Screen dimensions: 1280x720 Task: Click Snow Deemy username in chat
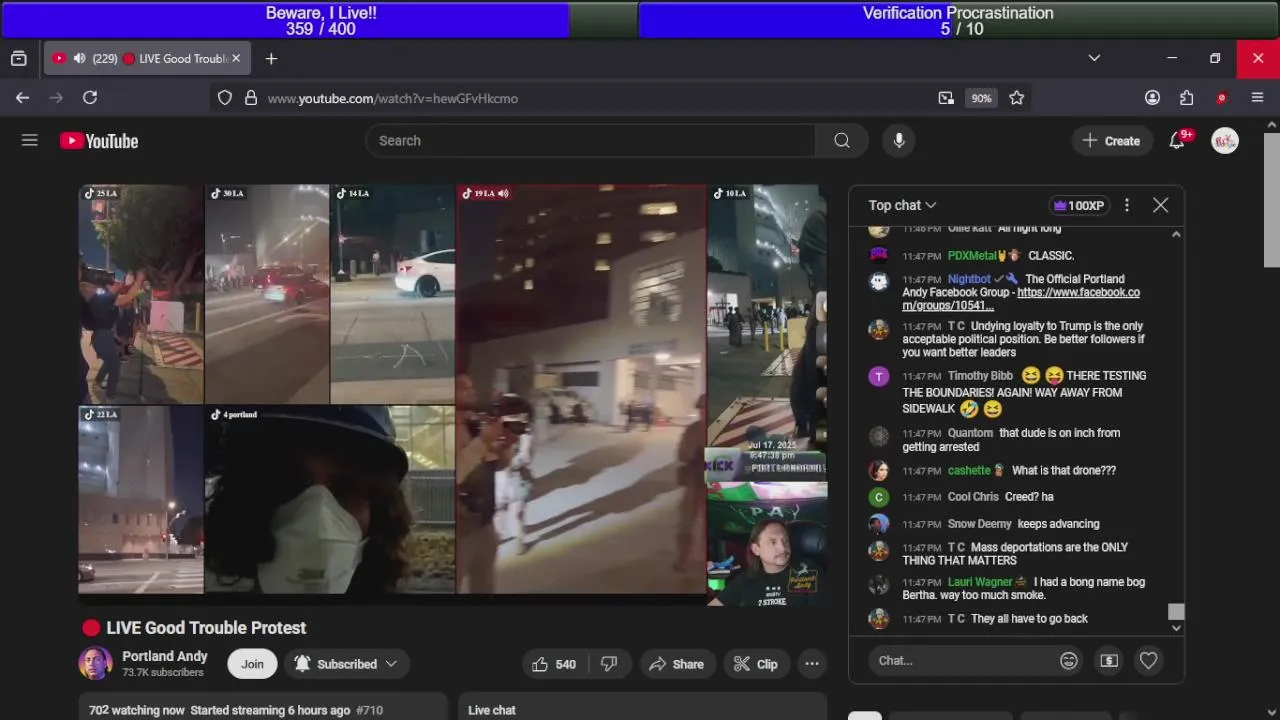(979, 524)
